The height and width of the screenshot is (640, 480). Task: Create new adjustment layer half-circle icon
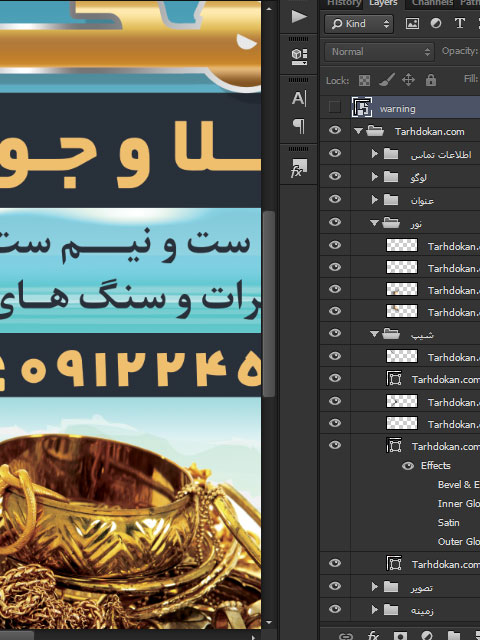point(427,636)
